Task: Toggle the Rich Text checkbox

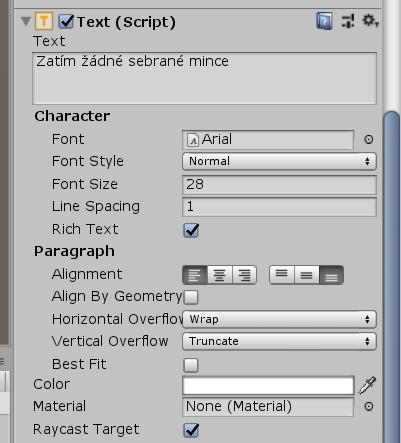Action: tap(191, 230)
